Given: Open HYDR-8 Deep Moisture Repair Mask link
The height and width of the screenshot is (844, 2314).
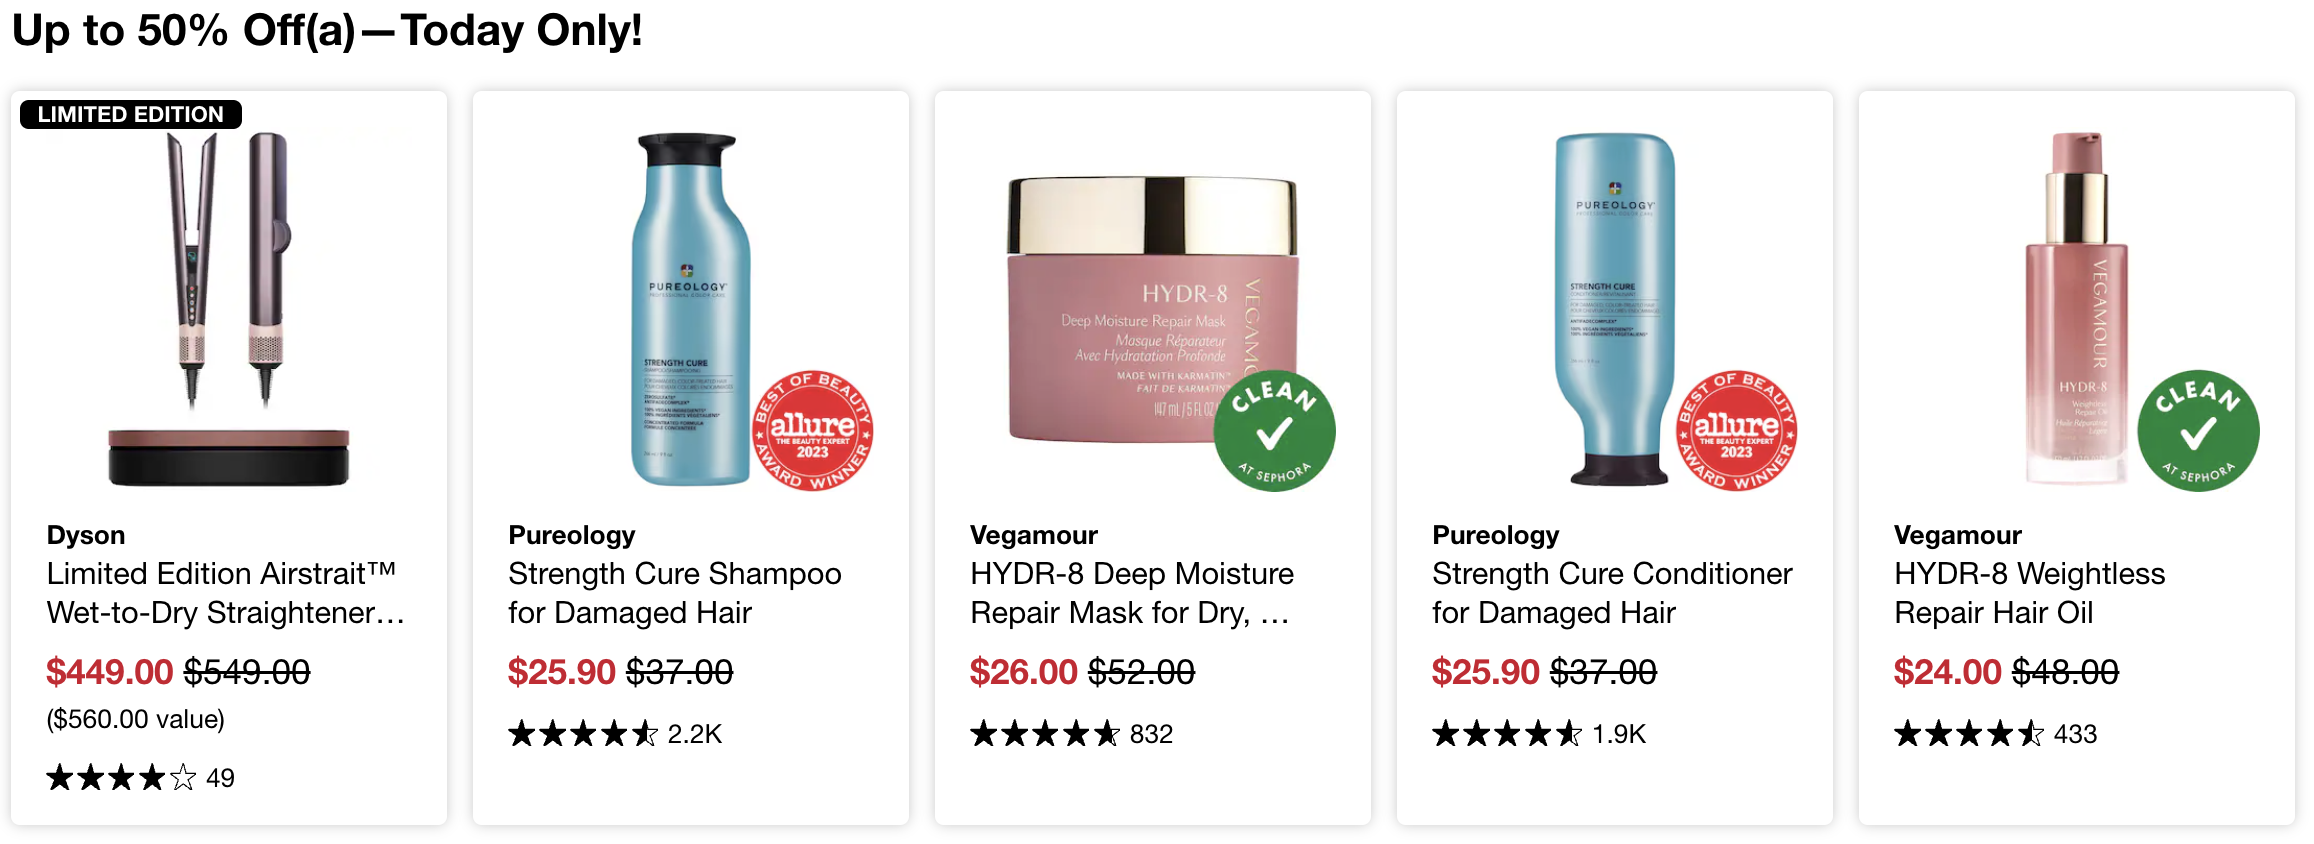Looking at the screenshot, I should point(1132,593).
